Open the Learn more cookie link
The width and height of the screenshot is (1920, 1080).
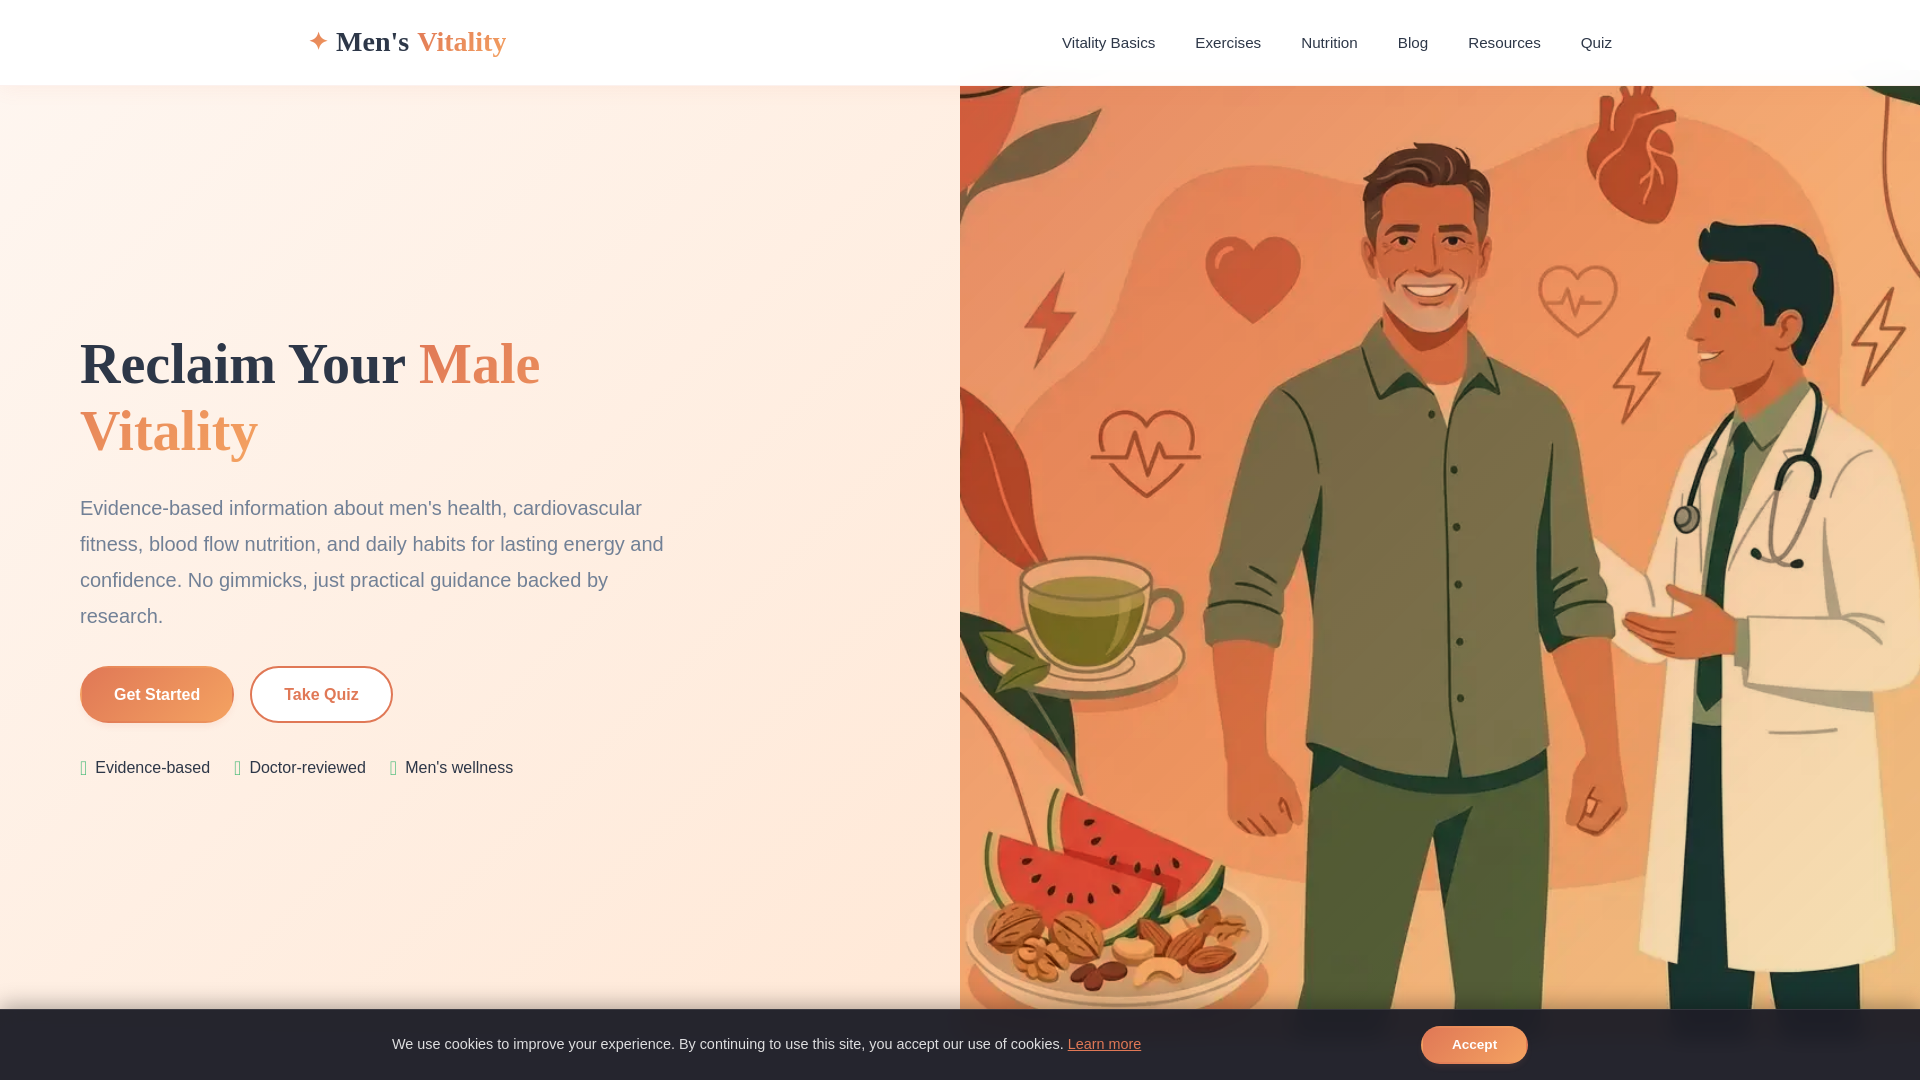(1104, 1044)
